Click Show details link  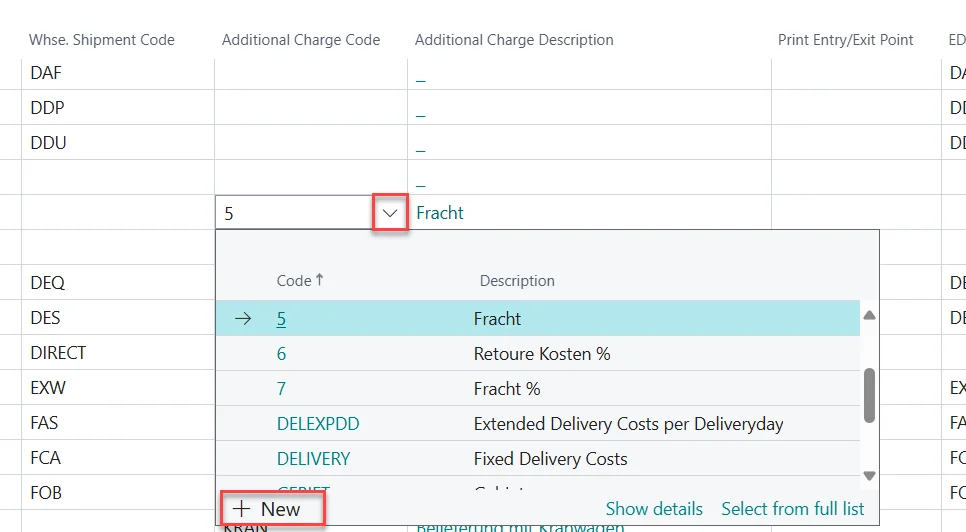654,509
